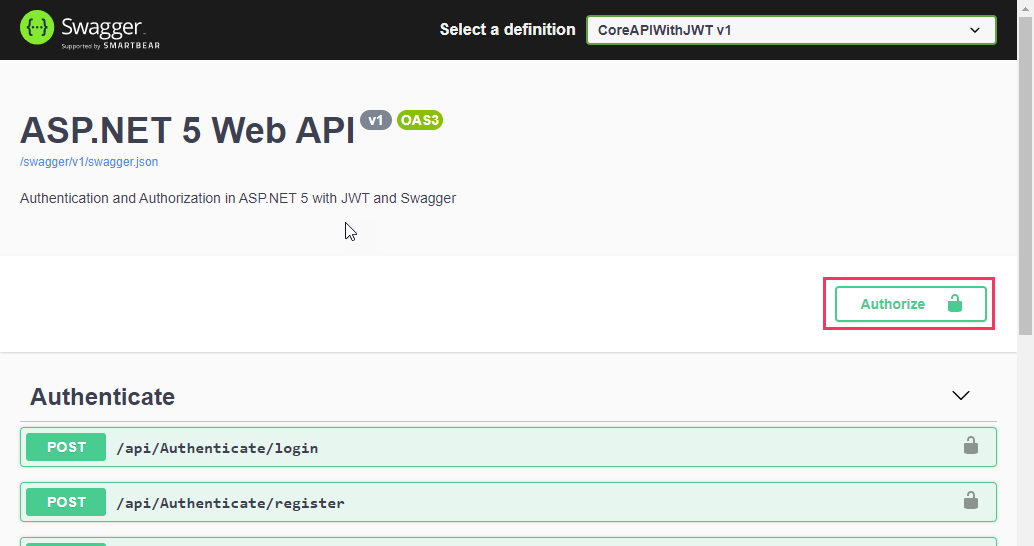Open the /swagger/v1/swagger.json link
Image resolution: width=1034 pixels, height=546 pixels.
89,162
